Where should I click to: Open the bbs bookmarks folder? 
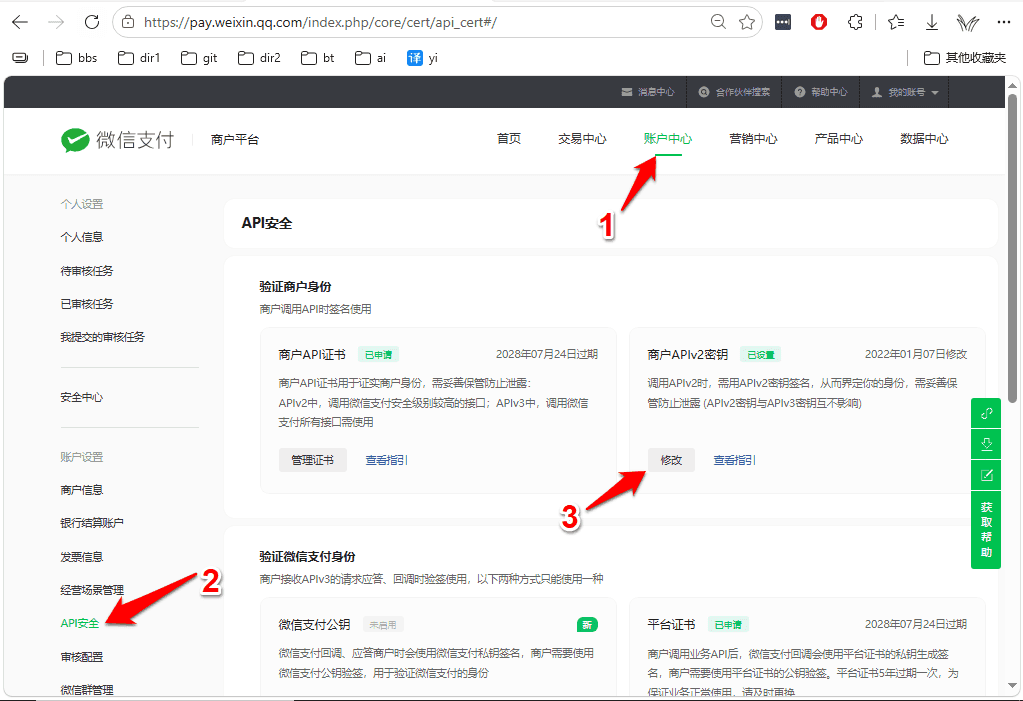[x=76, y=58]
